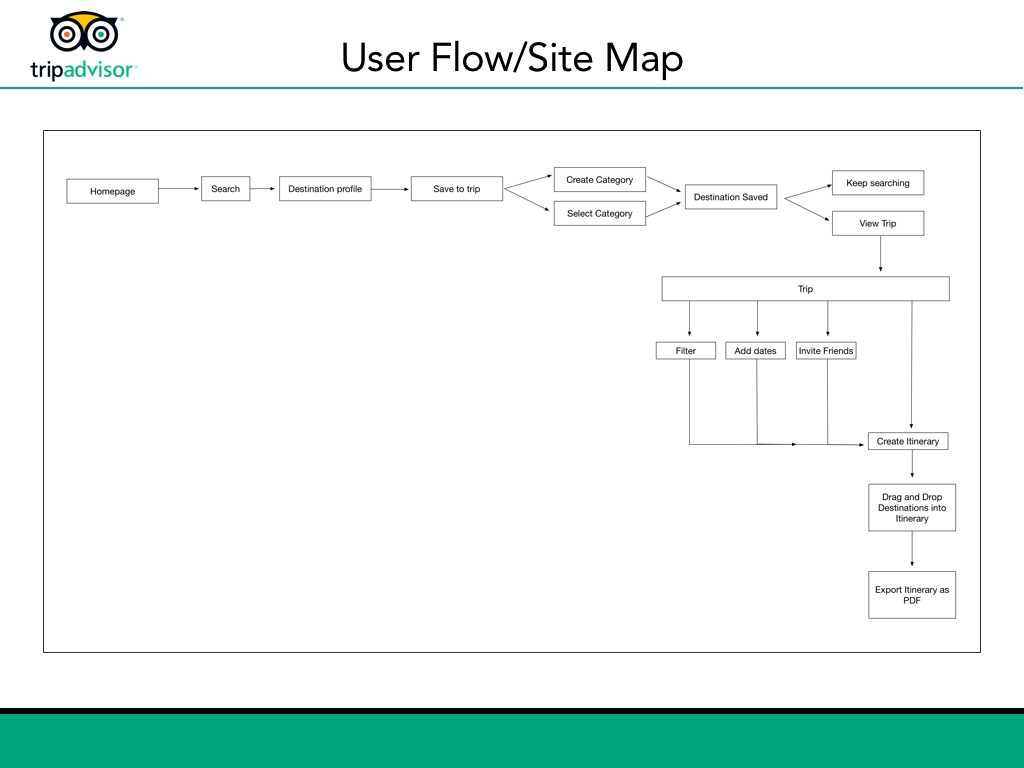The width and height of the screenshot is (1024, 768).
Task: Select the Filter box
Action: pyautogui.click(x=686, y=351)
